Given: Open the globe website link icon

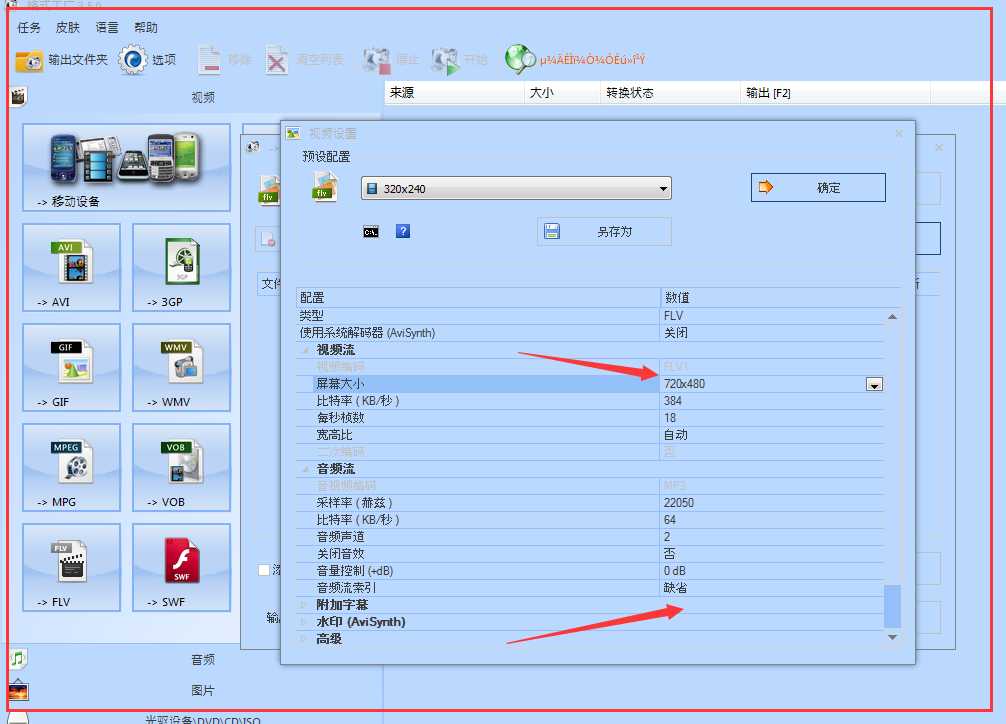Looking at the screenshot, I should tap(520, 59).
